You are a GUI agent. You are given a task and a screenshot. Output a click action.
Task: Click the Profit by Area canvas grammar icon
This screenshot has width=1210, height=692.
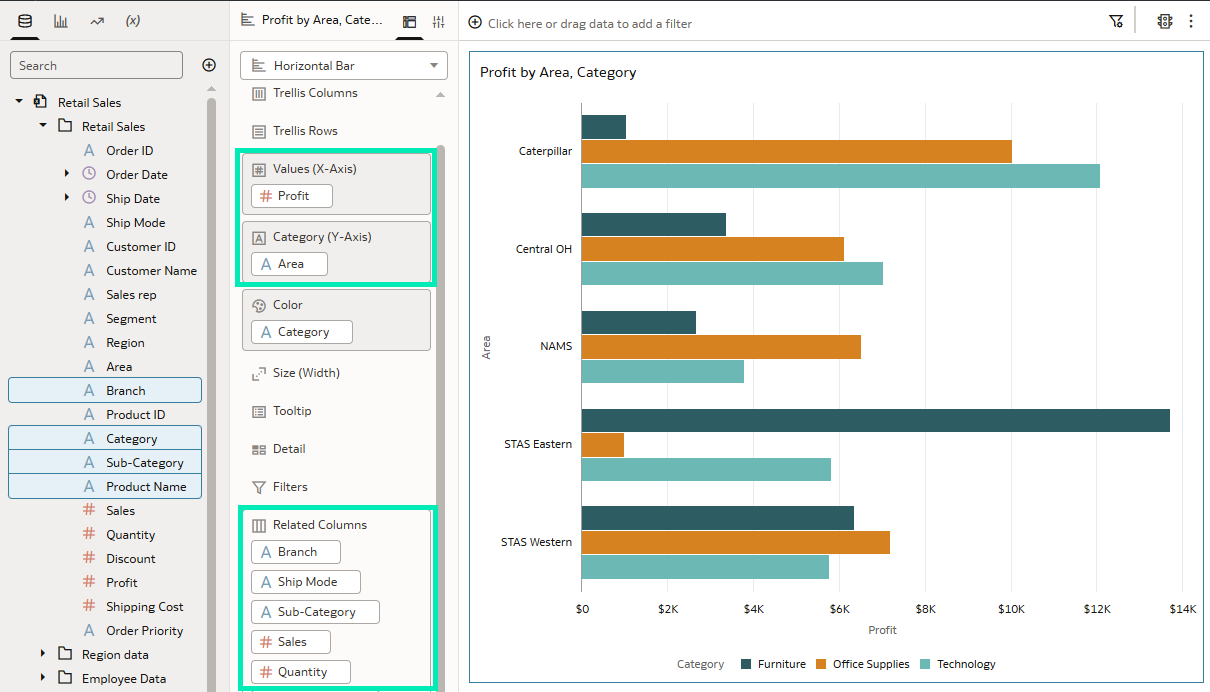pyautogui.click(x=409, y=21)
